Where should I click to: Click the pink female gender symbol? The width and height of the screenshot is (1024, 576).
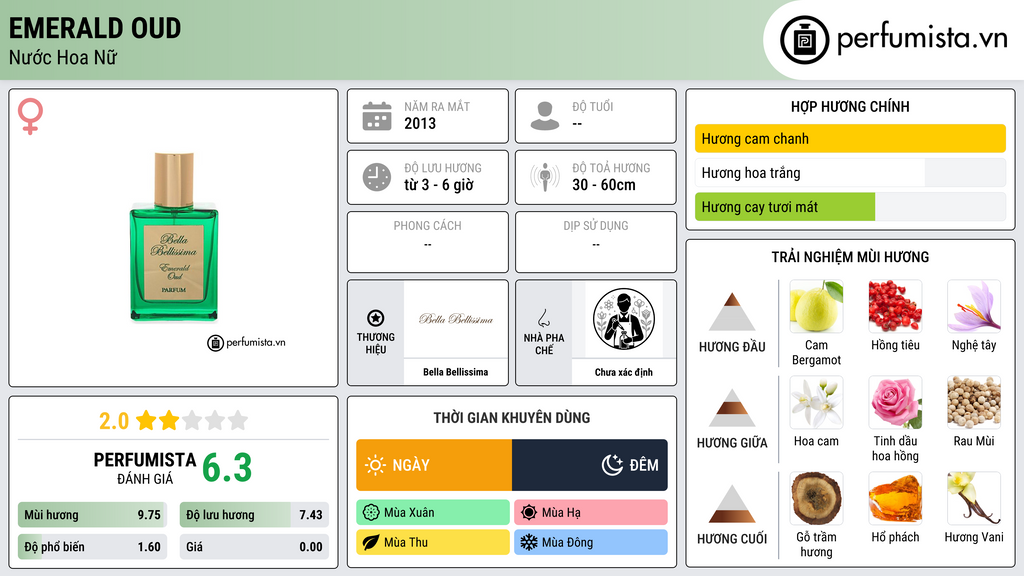30,116
